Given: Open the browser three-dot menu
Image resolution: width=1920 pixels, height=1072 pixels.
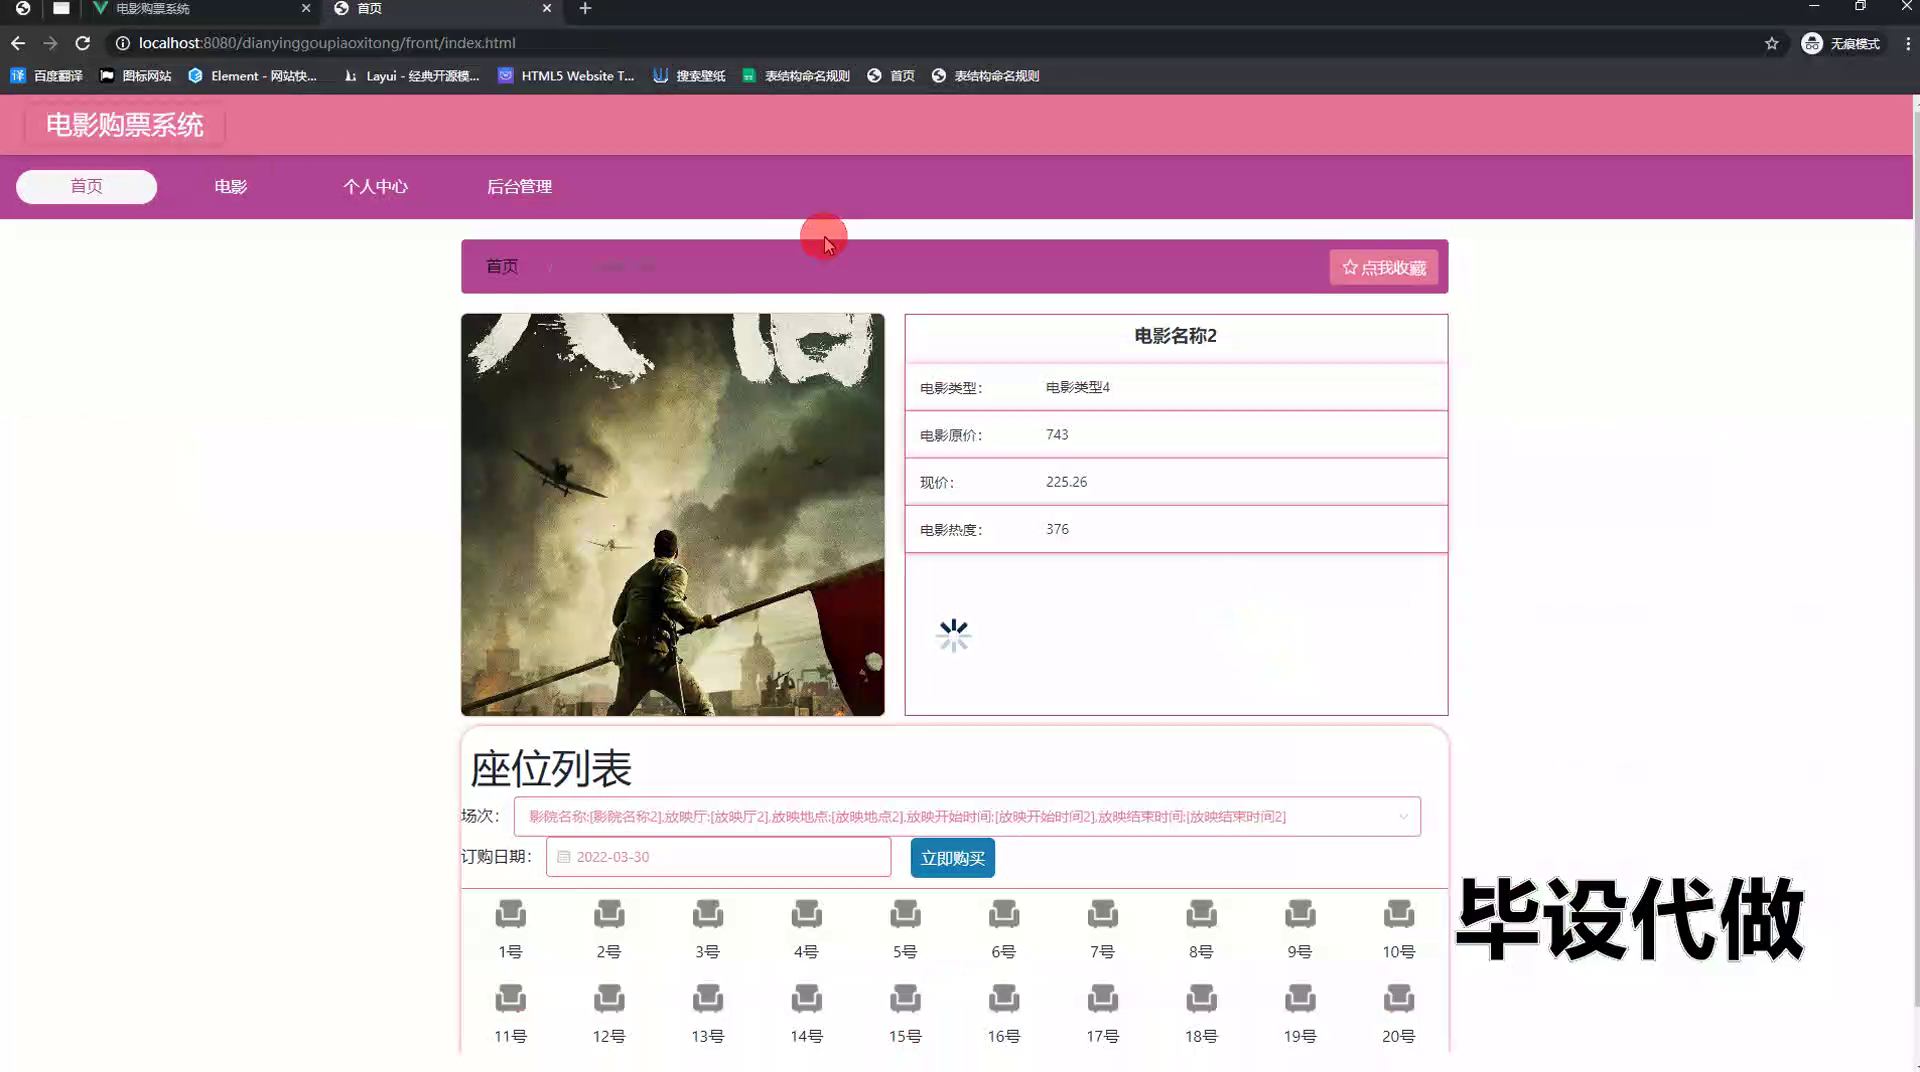Looking at the screenshot, I should coord(1907,43).
